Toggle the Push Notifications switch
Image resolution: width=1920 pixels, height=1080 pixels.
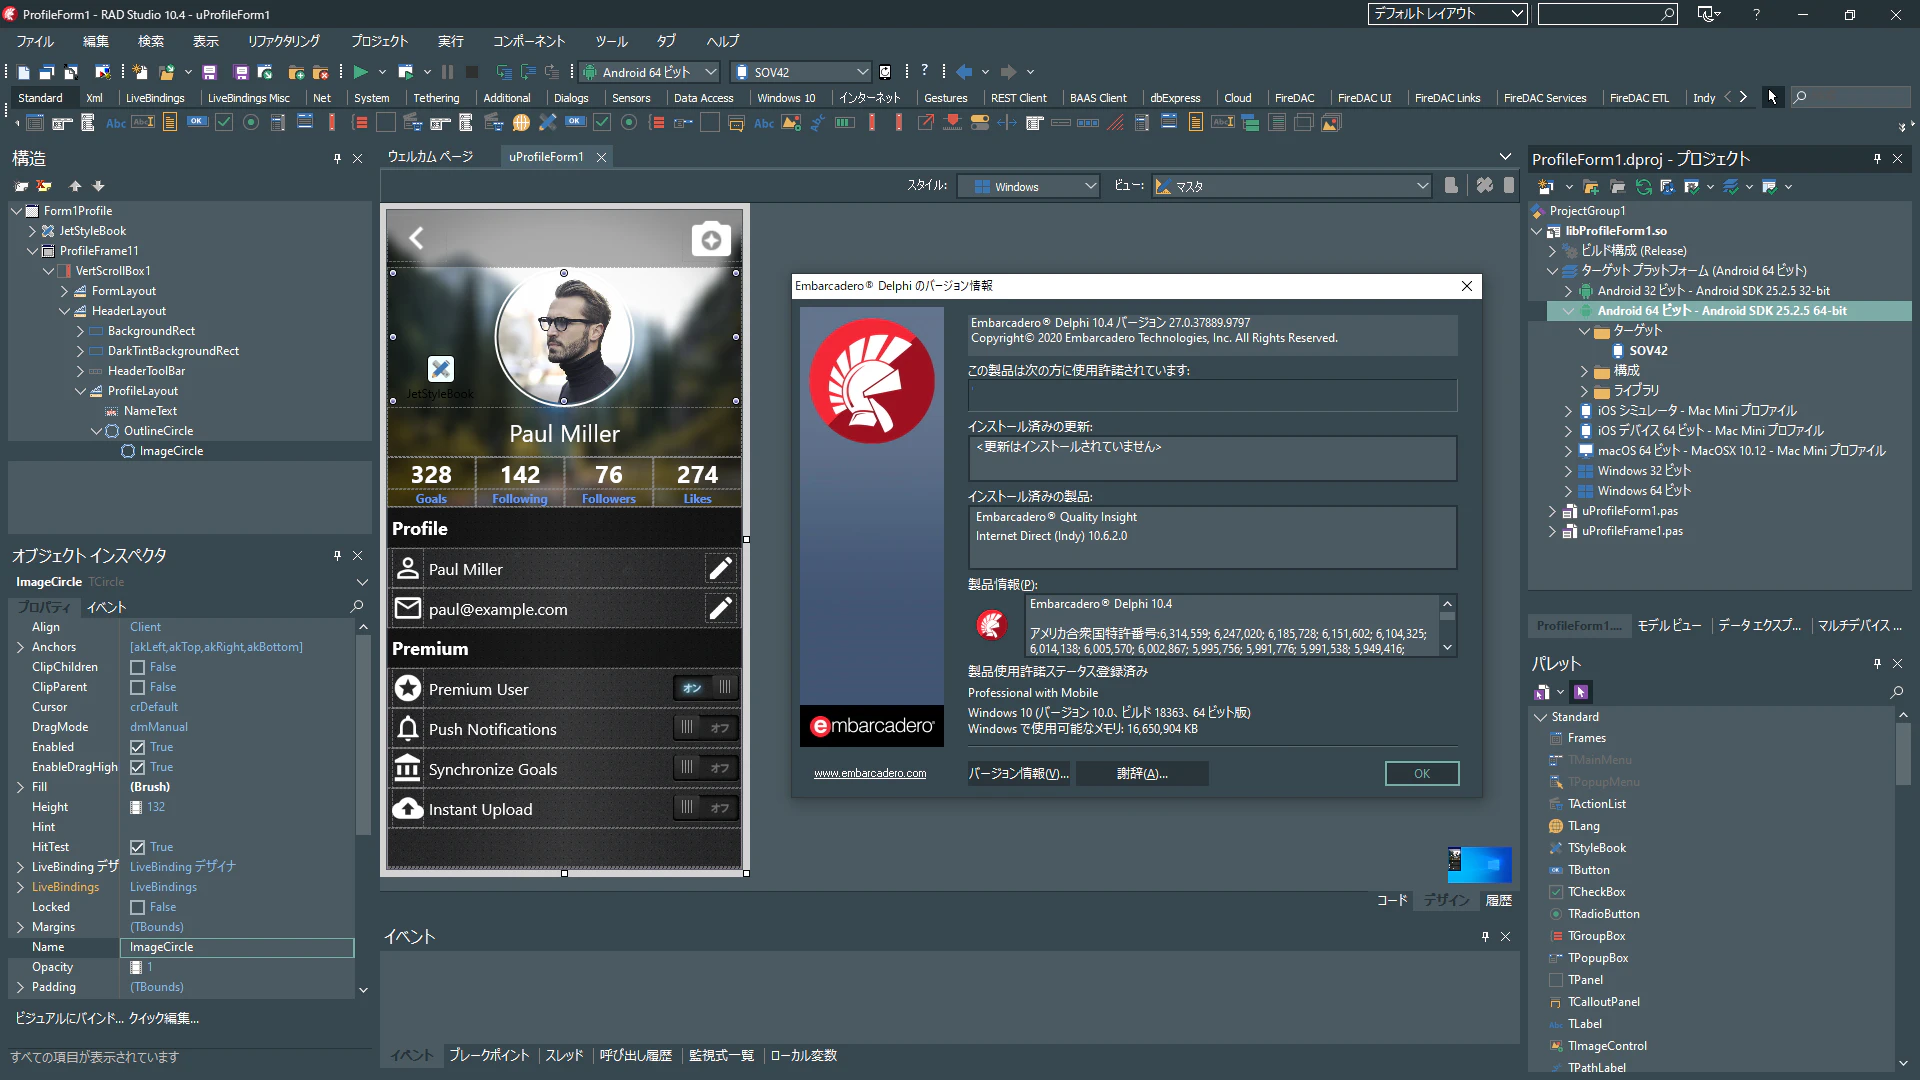tap(707, 728)
